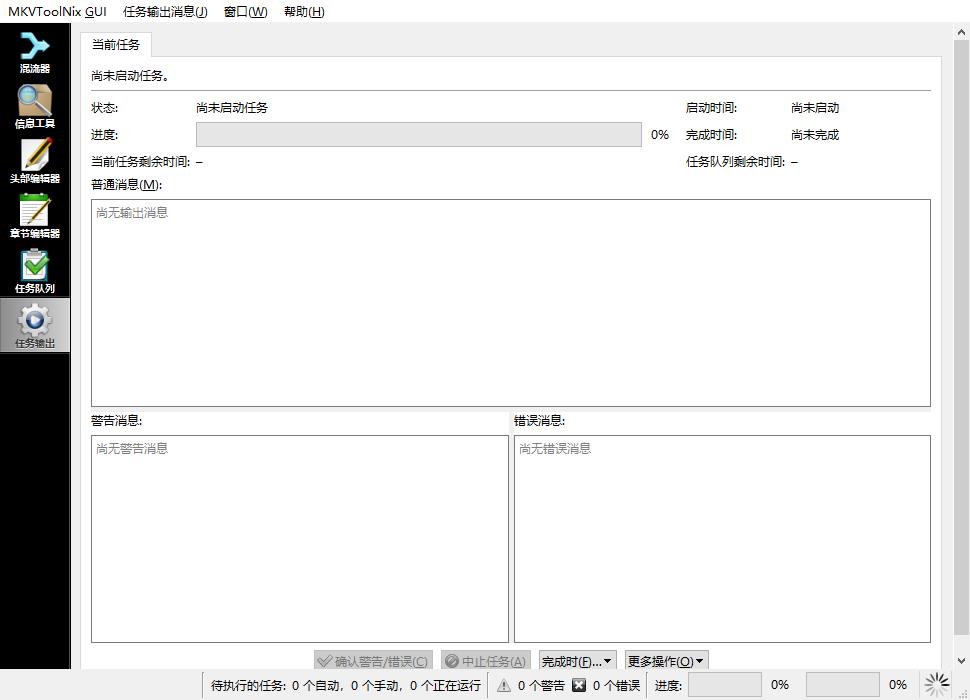Click the main 进度 progress bar
The width and height of the screenshot is (970, 700).
click(419, 134)
